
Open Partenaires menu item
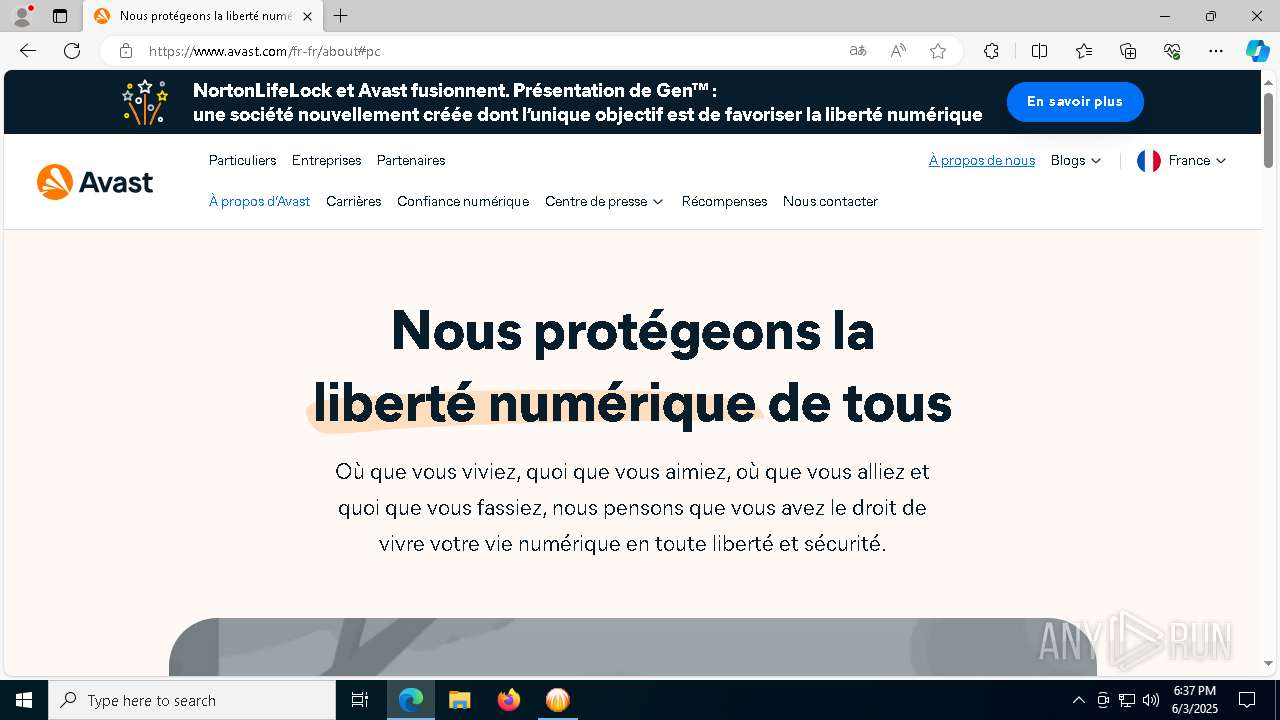pyautogui.click(x=411, y=160)
